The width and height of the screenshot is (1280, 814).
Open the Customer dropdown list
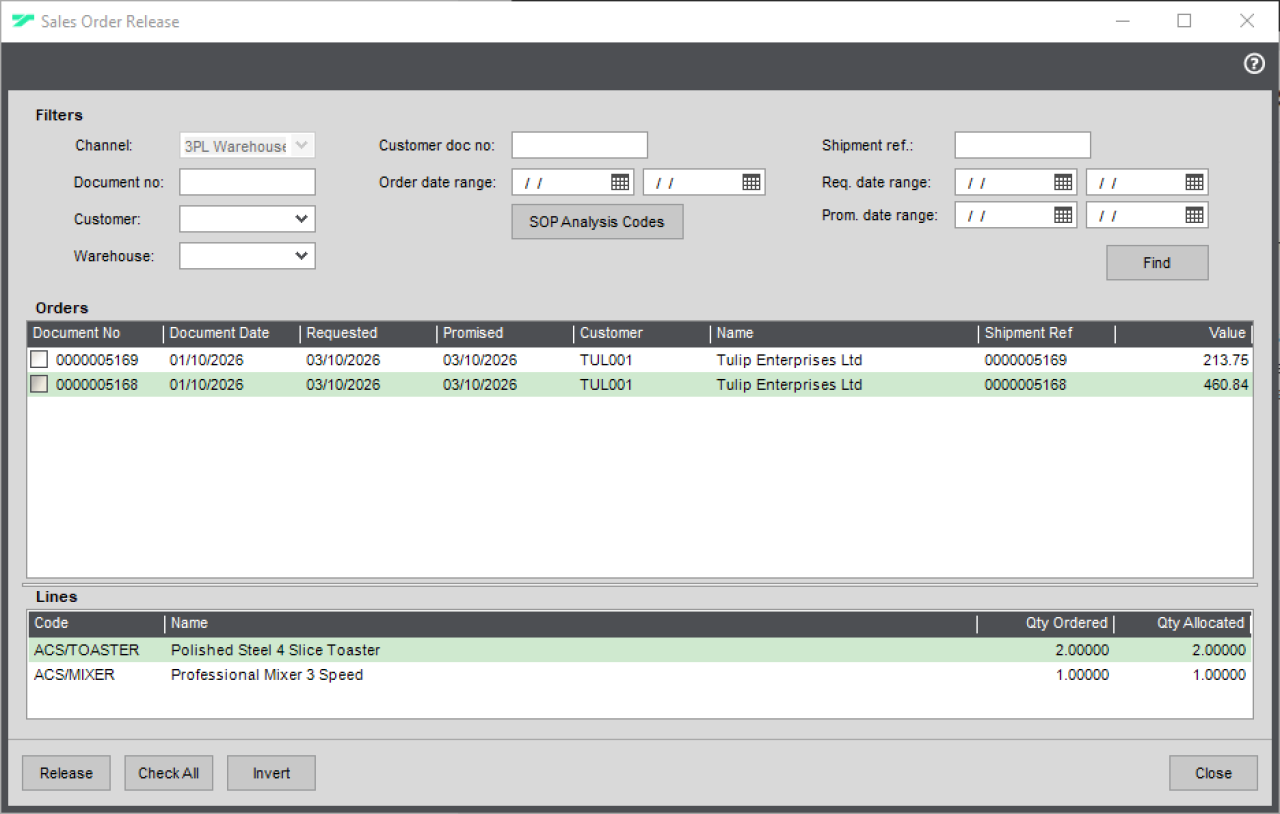(302, 219)
